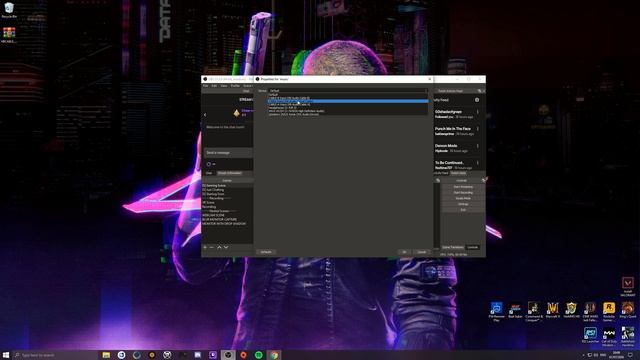Pick CABLE-B Input from the device list

point(348,98)
